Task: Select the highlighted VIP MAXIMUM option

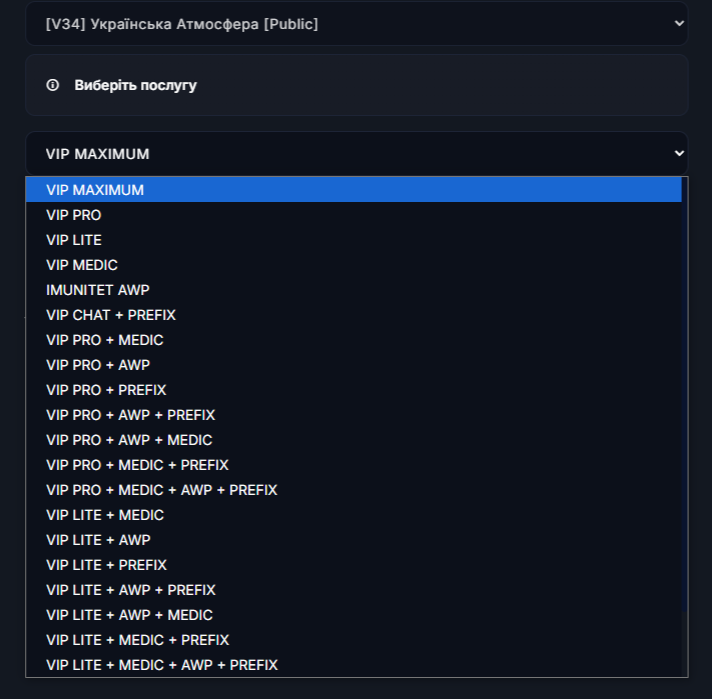Action: 95,190
